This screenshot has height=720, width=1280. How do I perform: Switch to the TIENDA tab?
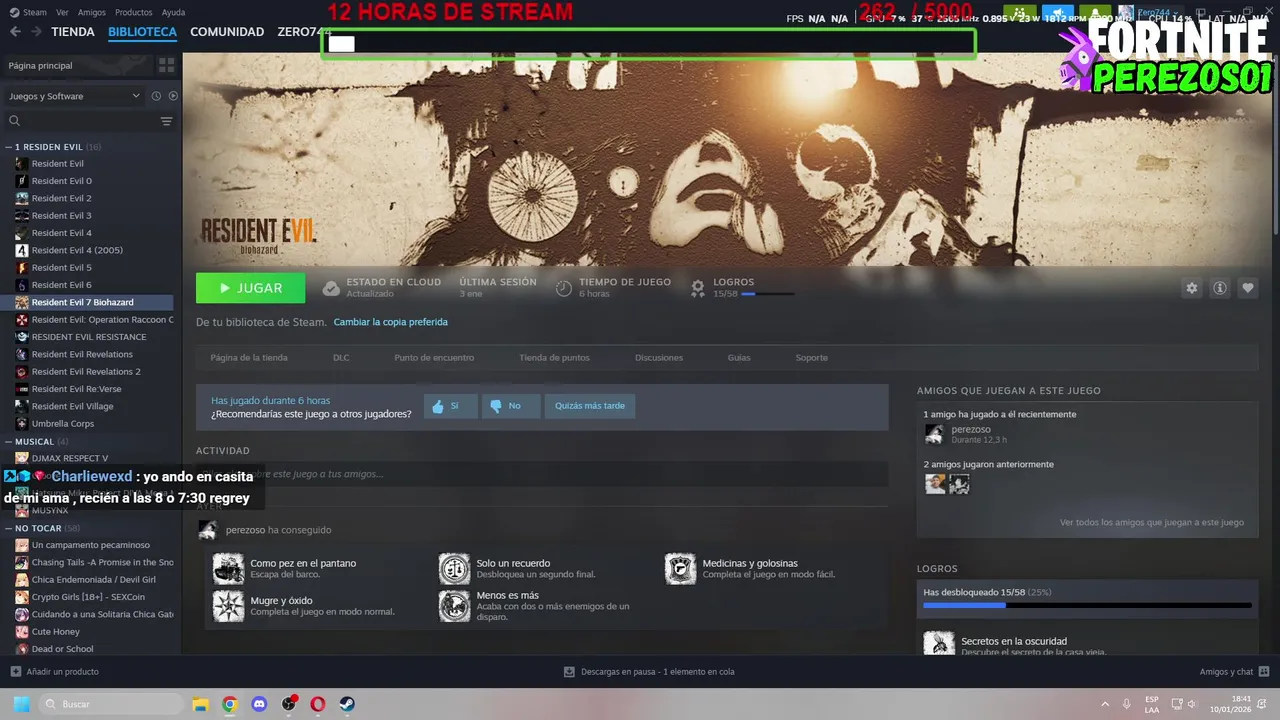pos(73,32)
